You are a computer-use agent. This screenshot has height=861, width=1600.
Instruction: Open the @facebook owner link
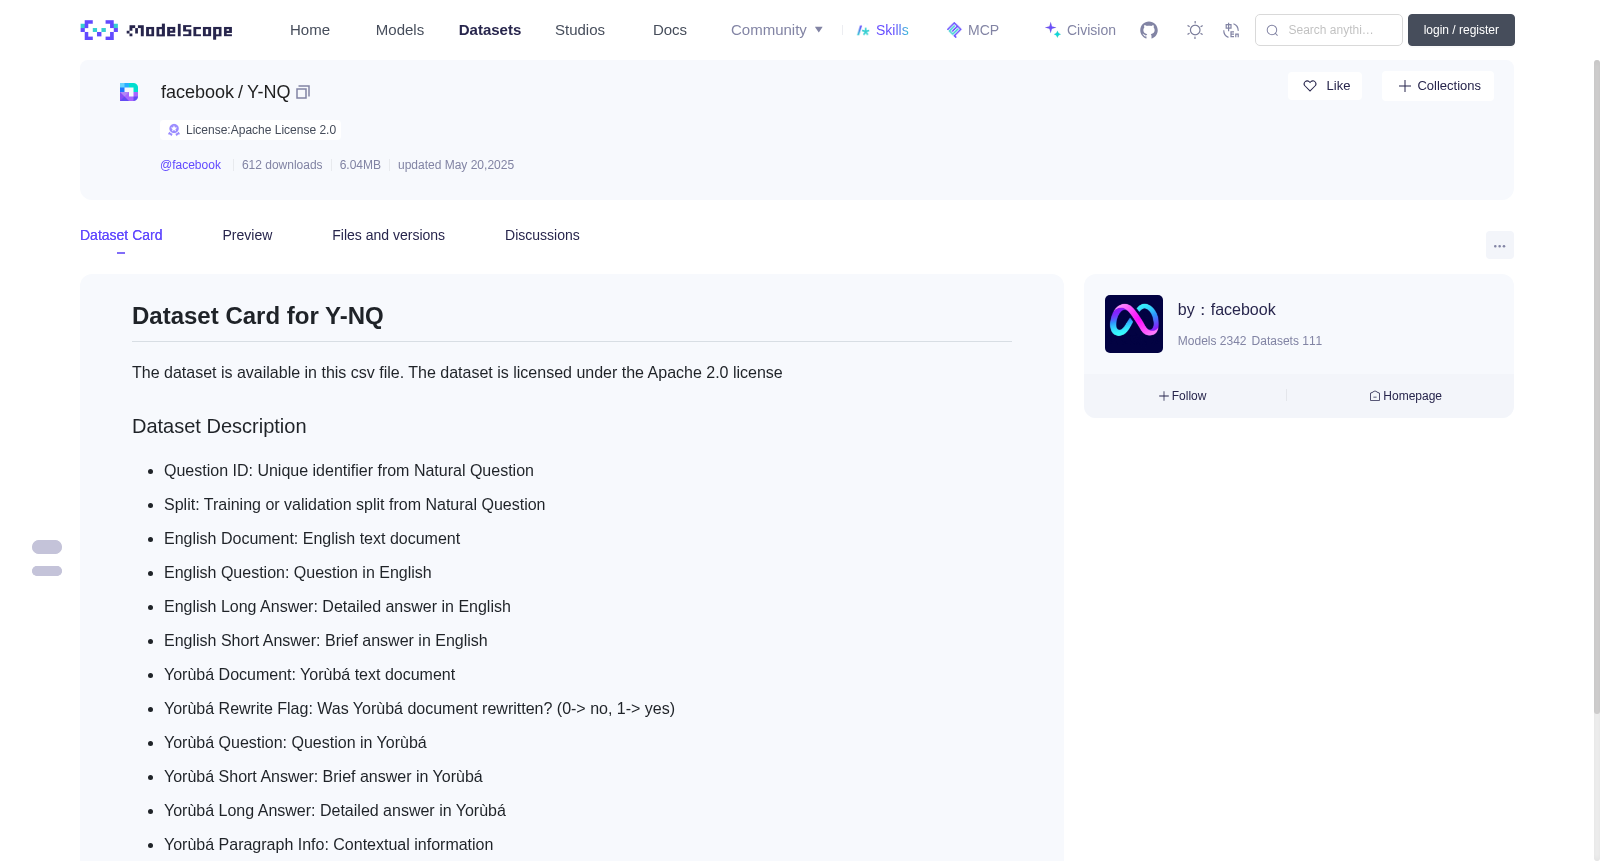click(x=190, y=165)
